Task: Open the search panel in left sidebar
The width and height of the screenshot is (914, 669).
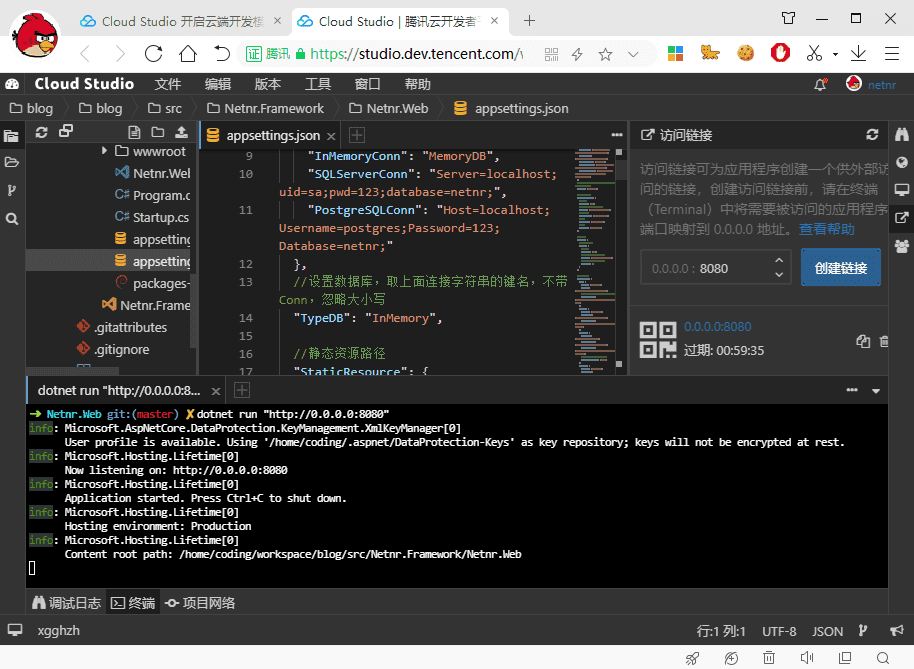Action: (12, 218)
